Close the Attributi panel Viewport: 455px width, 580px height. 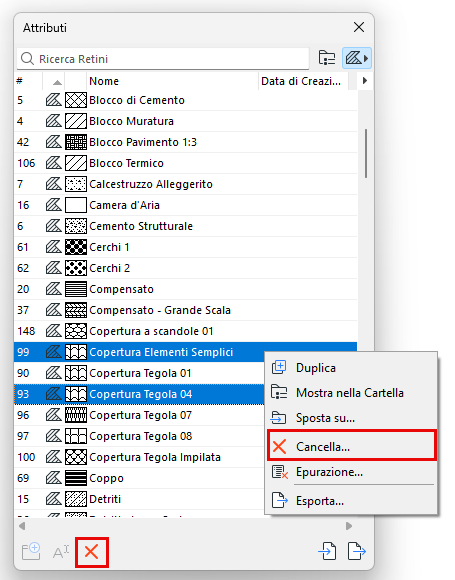tap(359, 27)
